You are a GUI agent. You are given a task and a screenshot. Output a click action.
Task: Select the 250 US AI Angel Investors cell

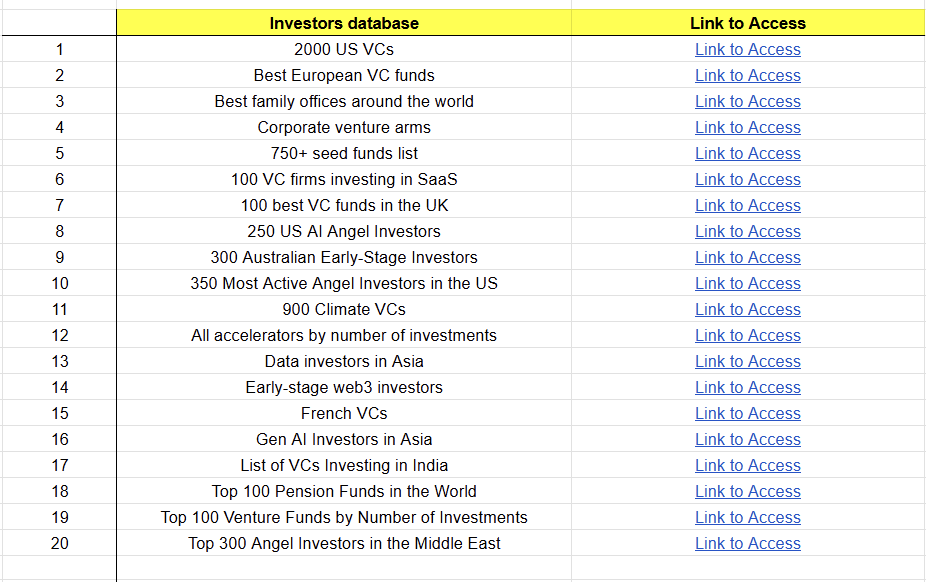[344, 231]
